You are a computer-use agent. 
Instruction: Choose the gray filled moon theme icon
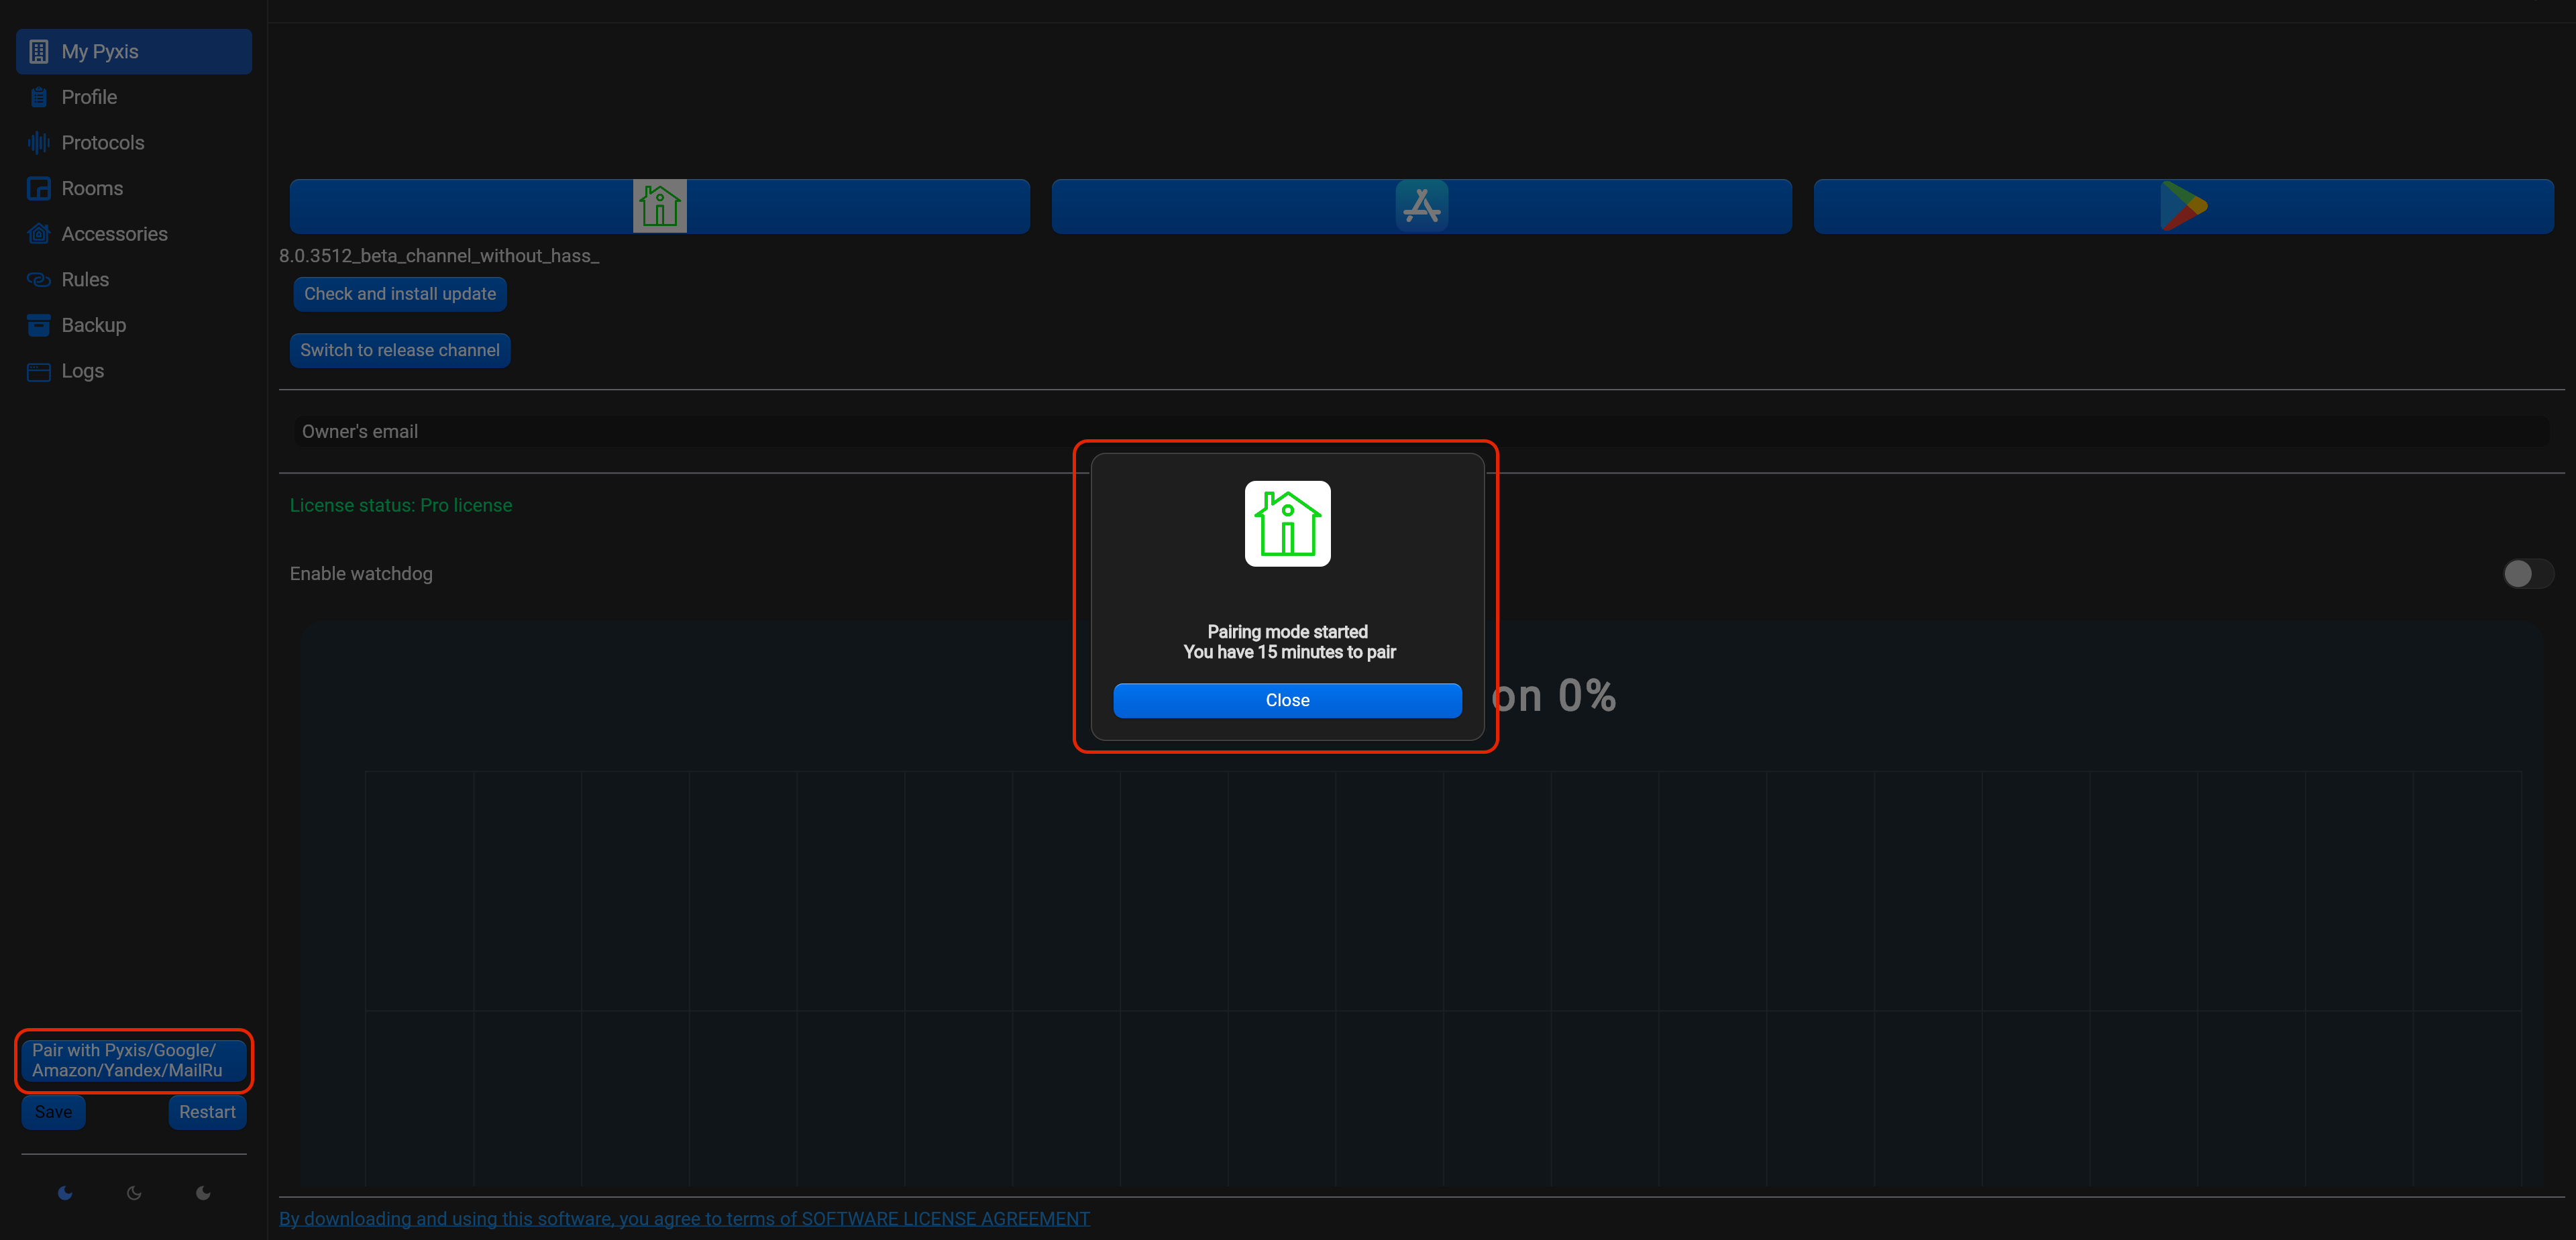click(203, 1193)
